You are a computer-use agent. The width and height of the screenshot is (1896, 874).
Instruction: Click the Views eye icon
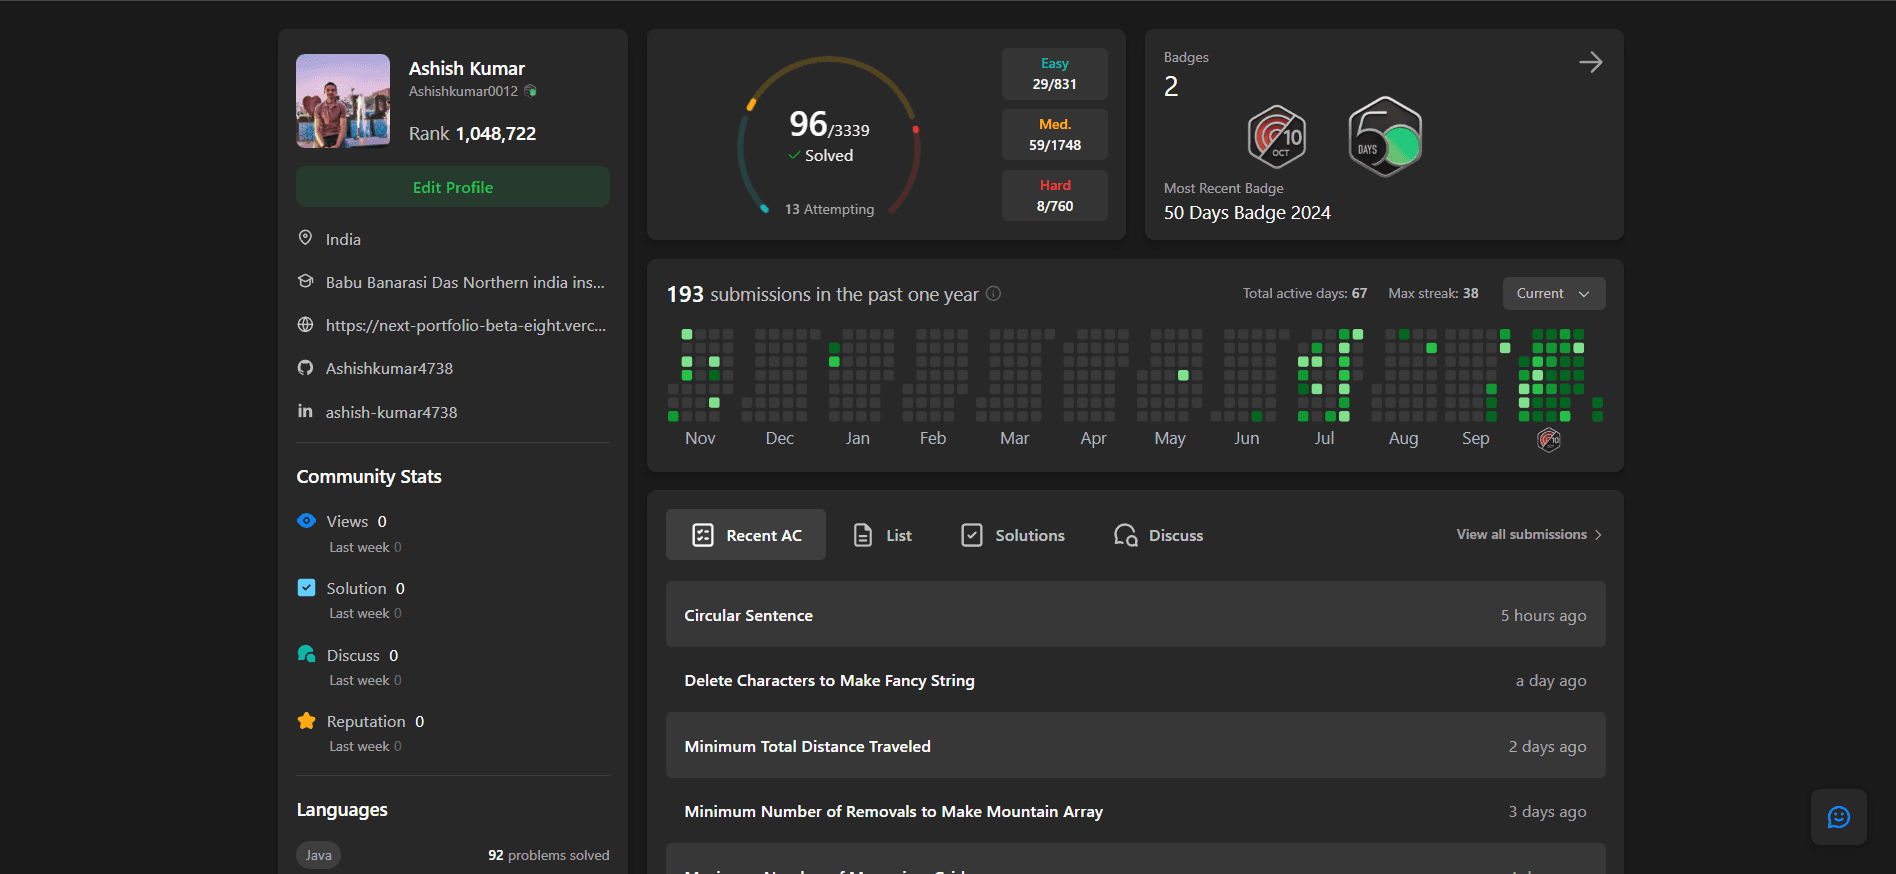[306, 521]
